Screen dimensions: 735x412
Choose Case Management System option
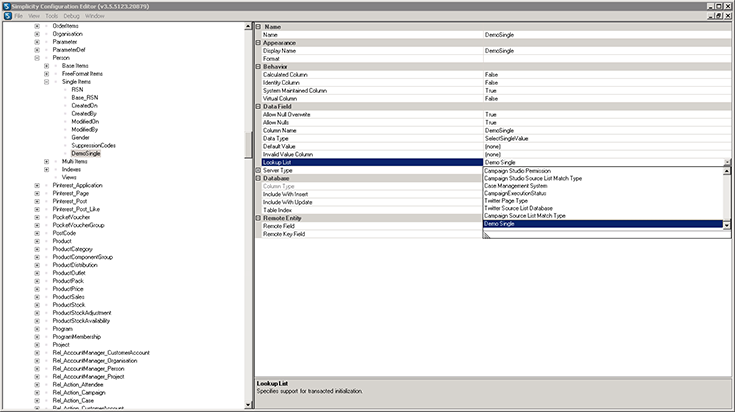click(516, 186)
